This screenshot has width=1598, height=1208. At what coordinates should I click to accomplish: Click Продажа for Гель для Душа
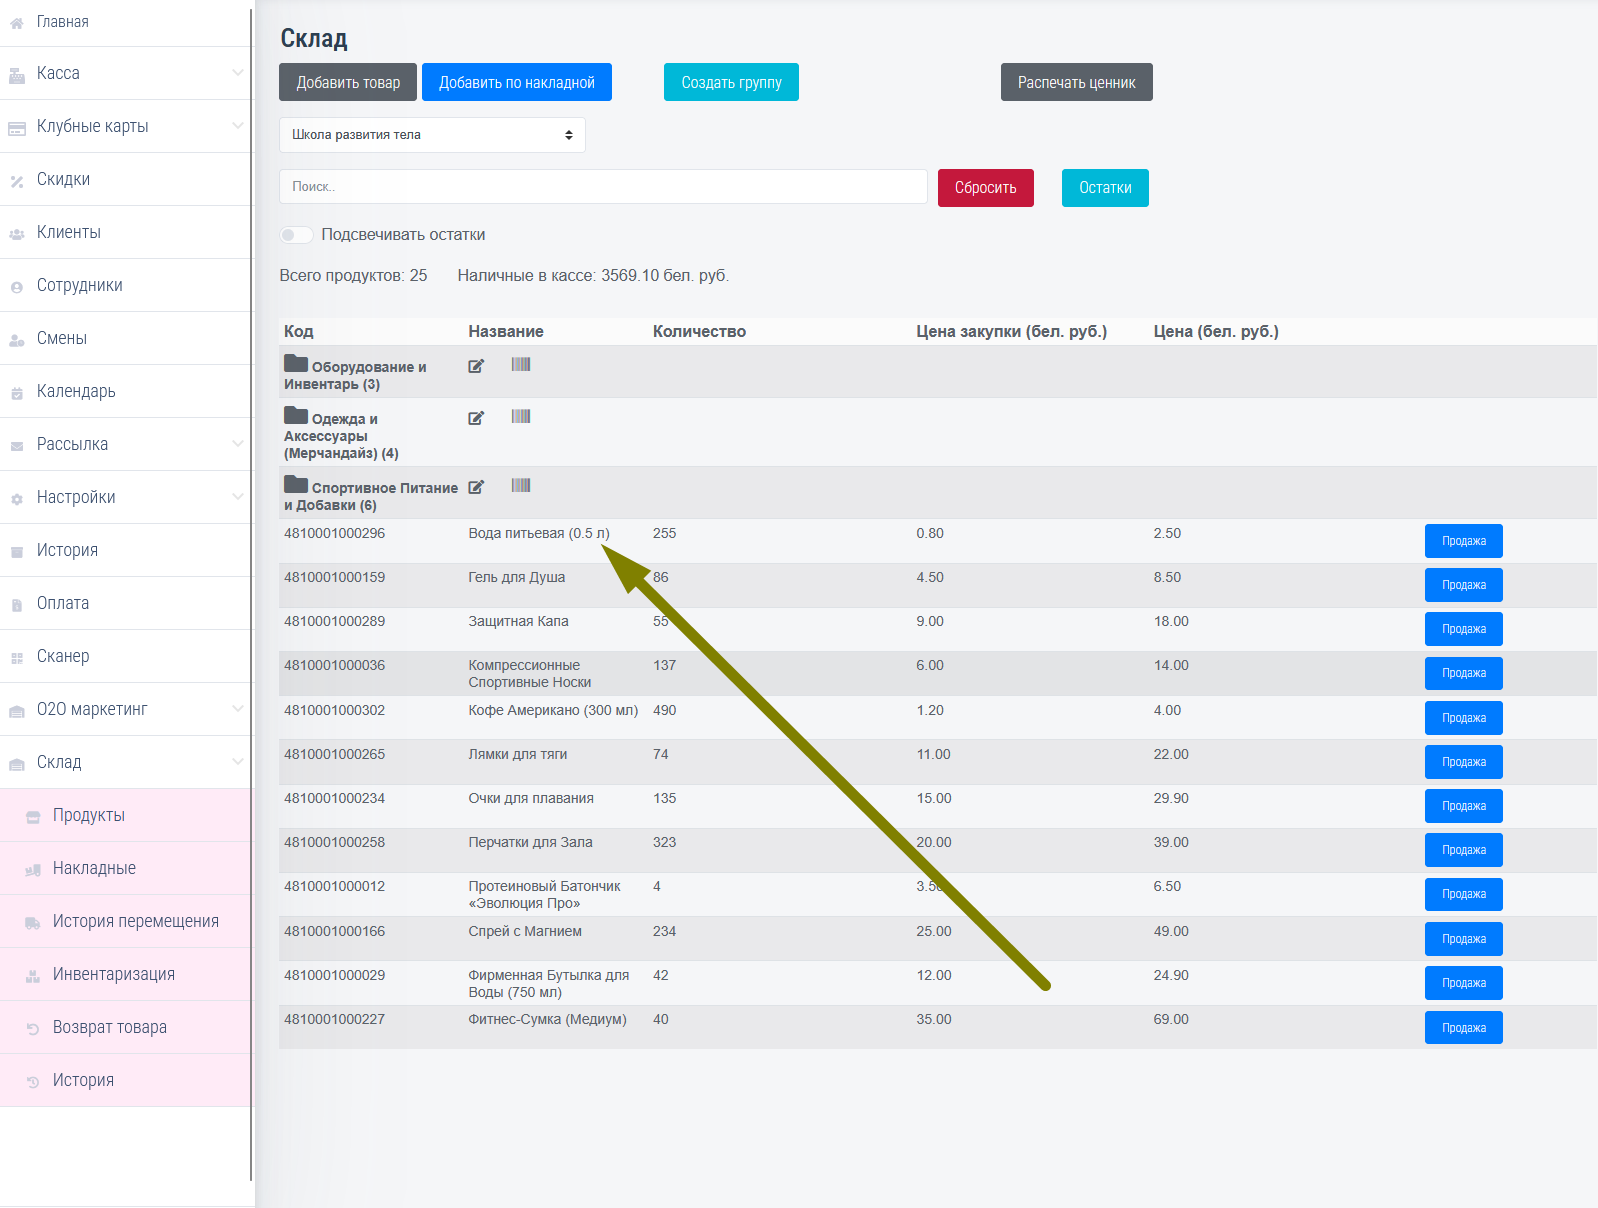click(1463, 585)
